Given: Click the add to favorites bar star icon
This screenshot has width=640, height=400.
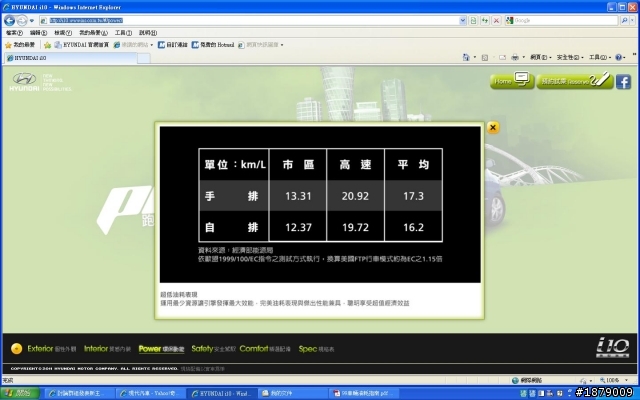Looking at the screenshot, I should pyautogui.click(x=47, y=45).
